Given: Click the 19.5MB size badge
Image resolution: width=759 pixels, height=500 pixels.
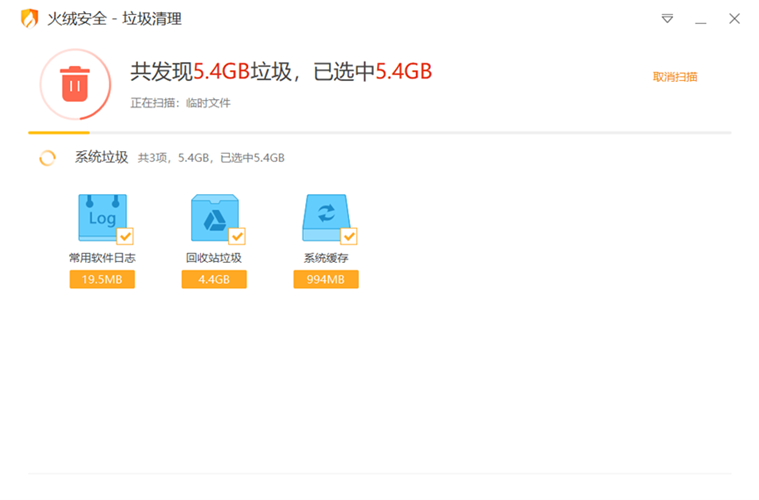Looking at the screenshot, I should point(102,279).
